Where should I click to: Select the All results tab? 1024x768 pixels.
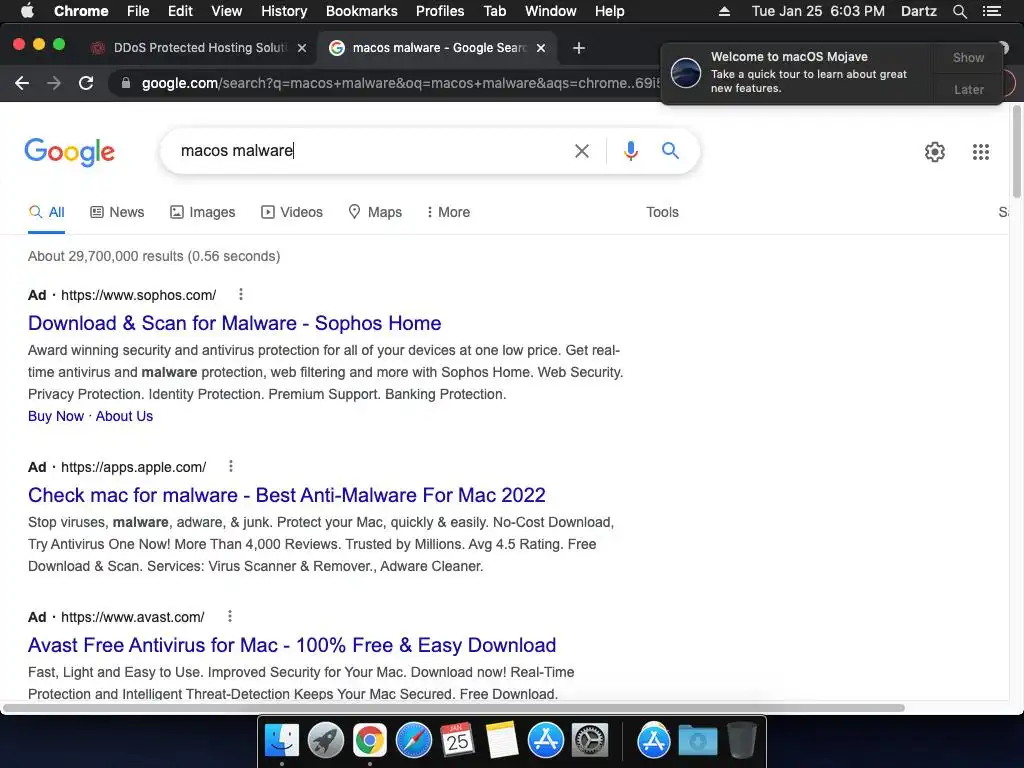(x=46, y=212)
